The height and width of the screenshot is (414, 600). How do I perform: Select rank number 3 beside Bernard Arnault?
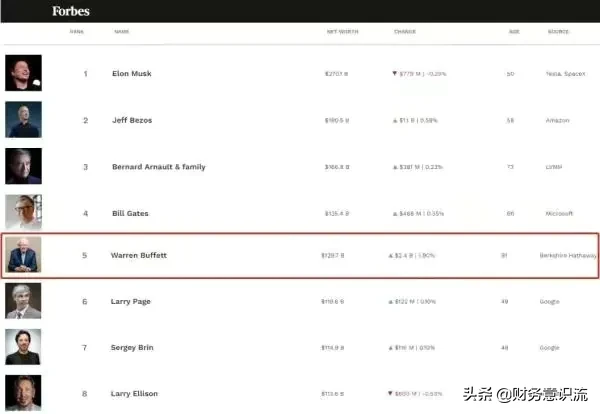tap(85, 167)
